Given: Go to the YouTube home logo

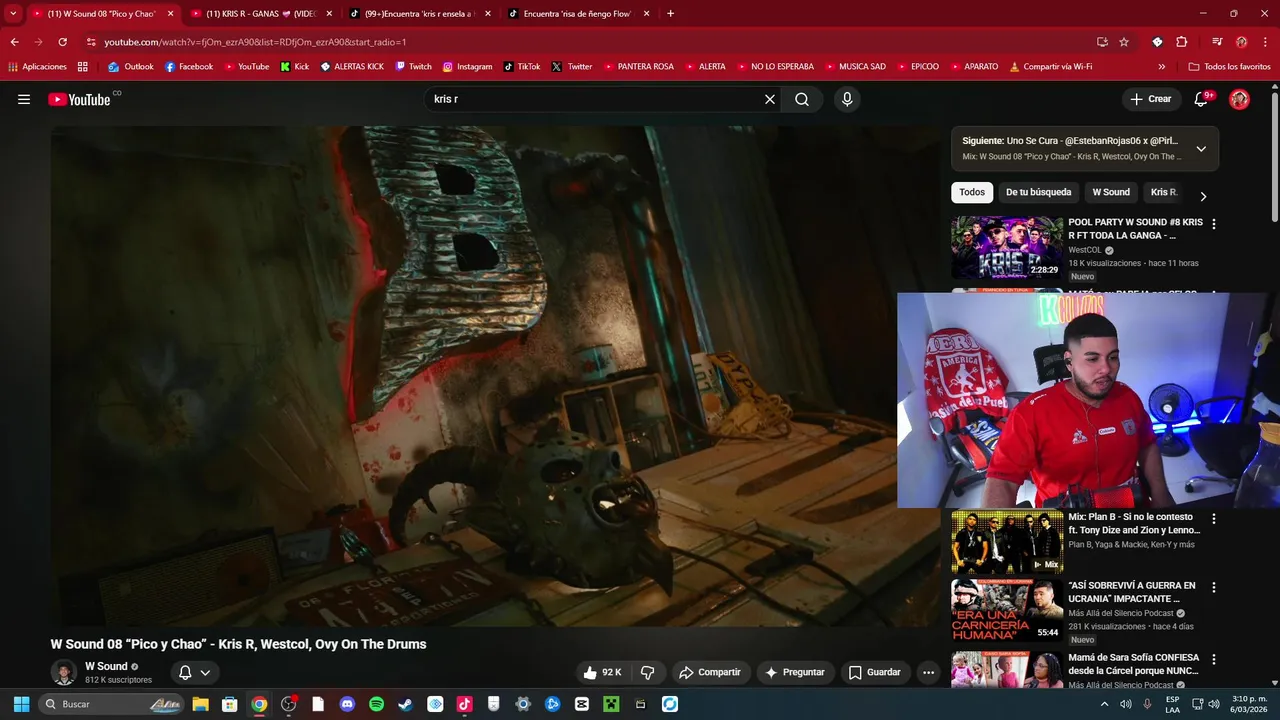Looking at the screenshot, I should pos(79,99).
